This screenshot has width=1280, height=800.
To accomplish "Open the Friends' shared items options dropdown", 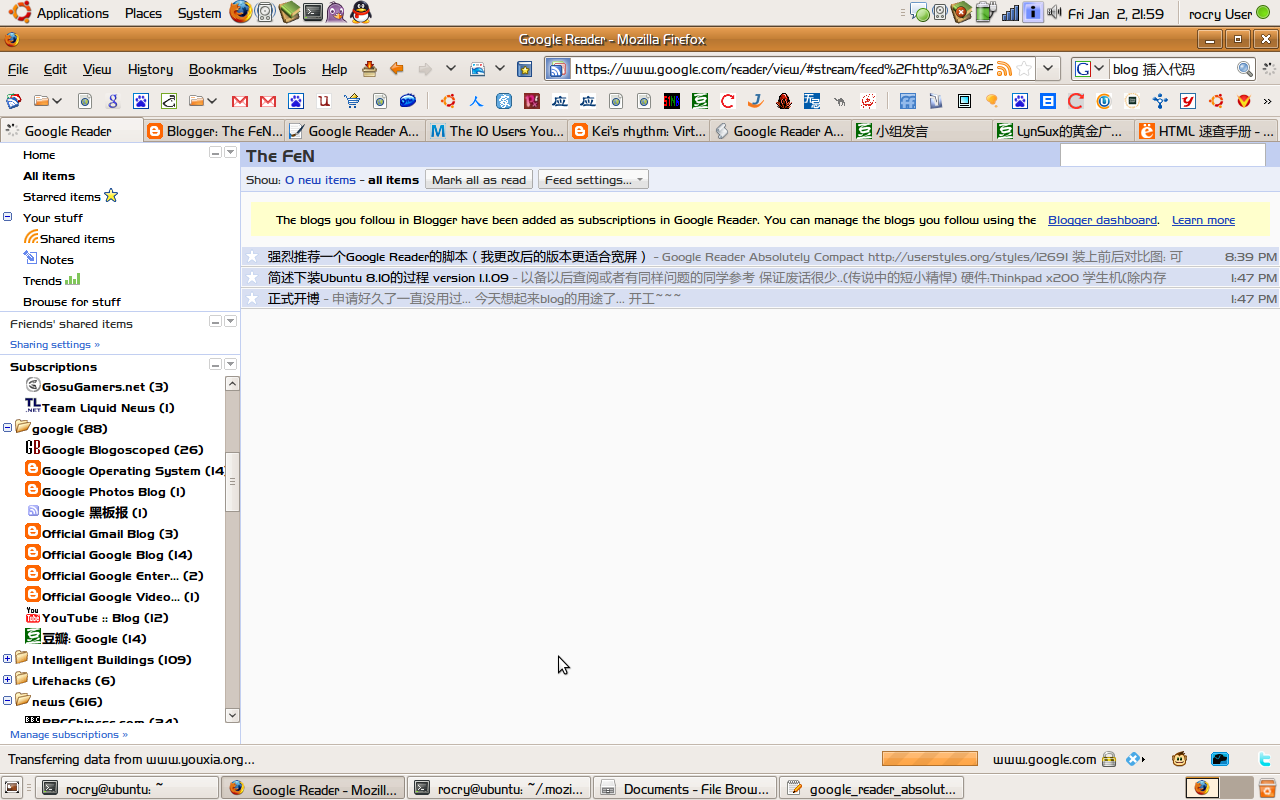I will click(x=231, y=321).
